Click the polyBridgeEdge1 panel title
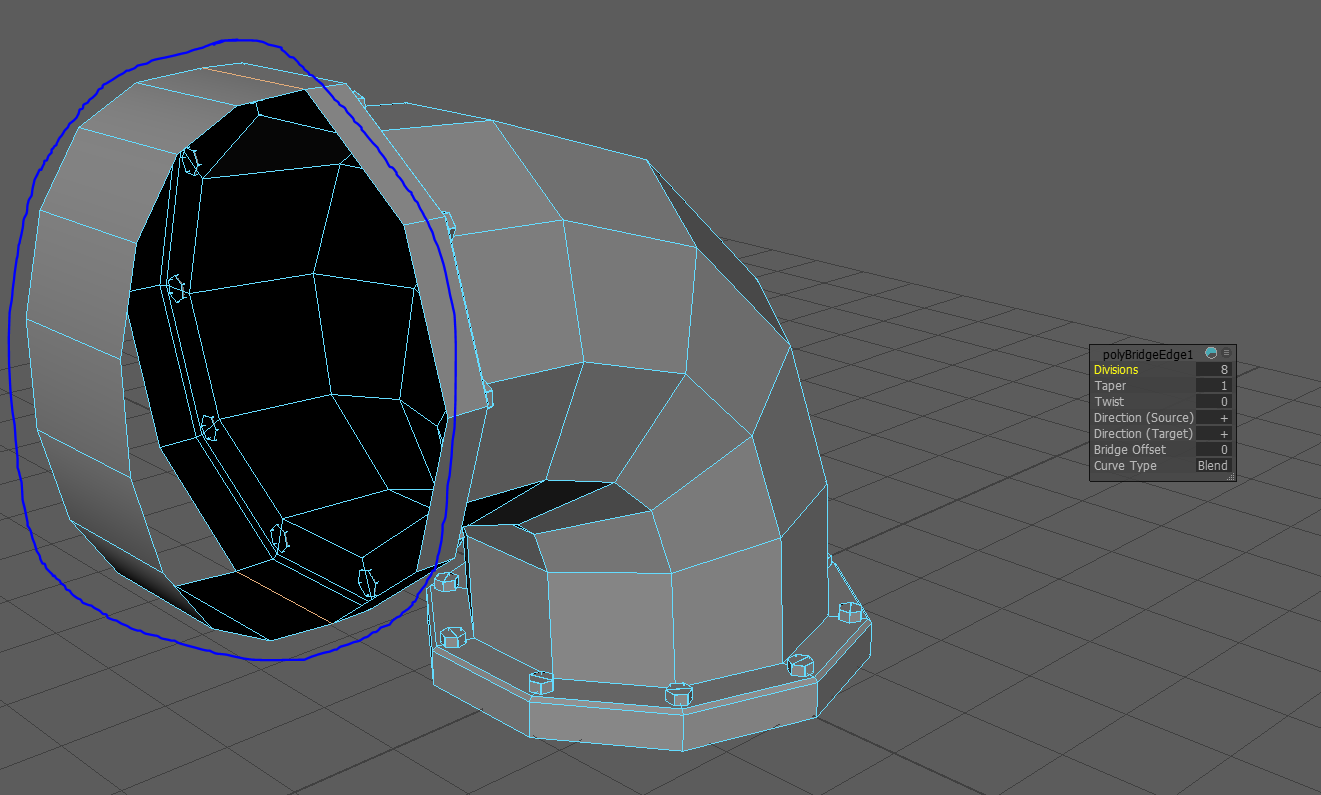This screenshot has width=1321, height=795. [x=1147, y=354]
